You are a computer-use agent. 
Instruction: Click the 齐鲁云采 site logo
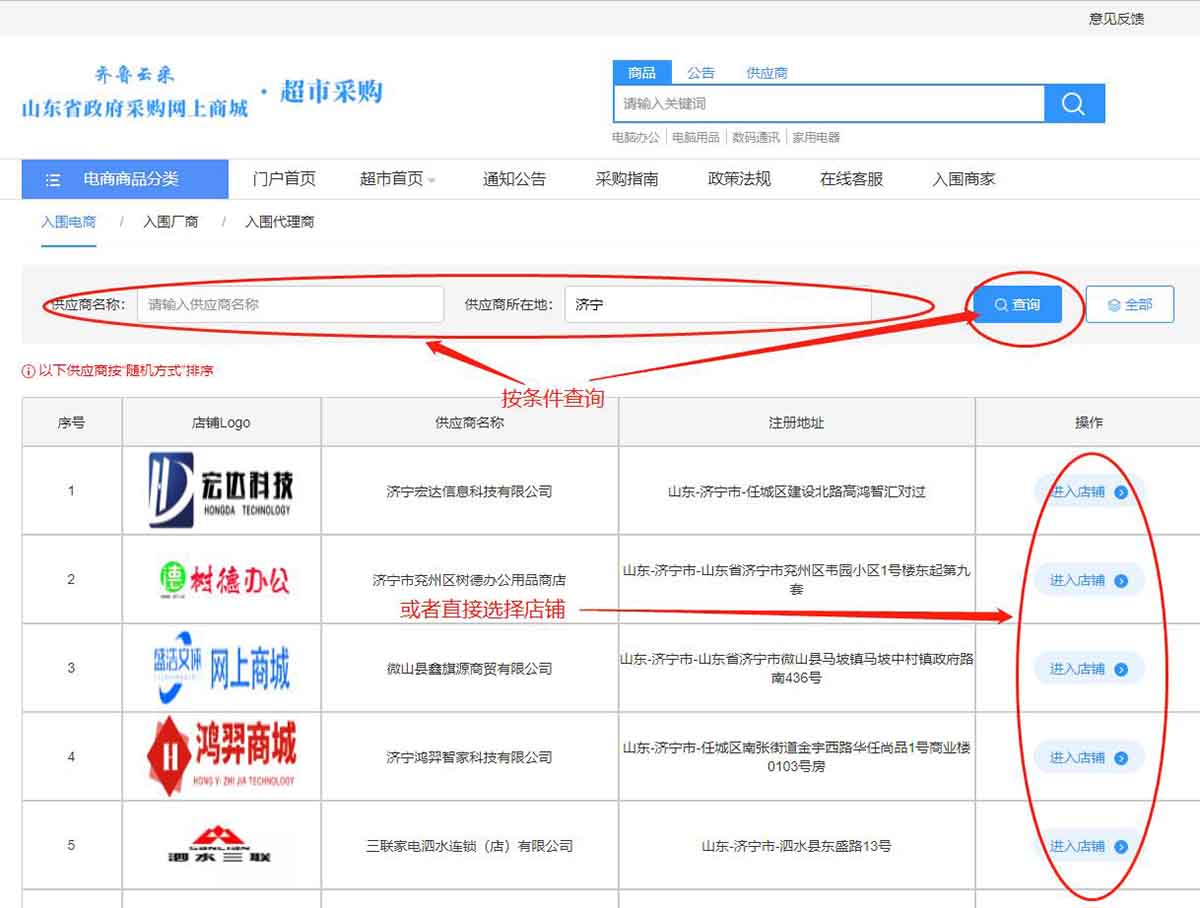[x=135, y=91]
